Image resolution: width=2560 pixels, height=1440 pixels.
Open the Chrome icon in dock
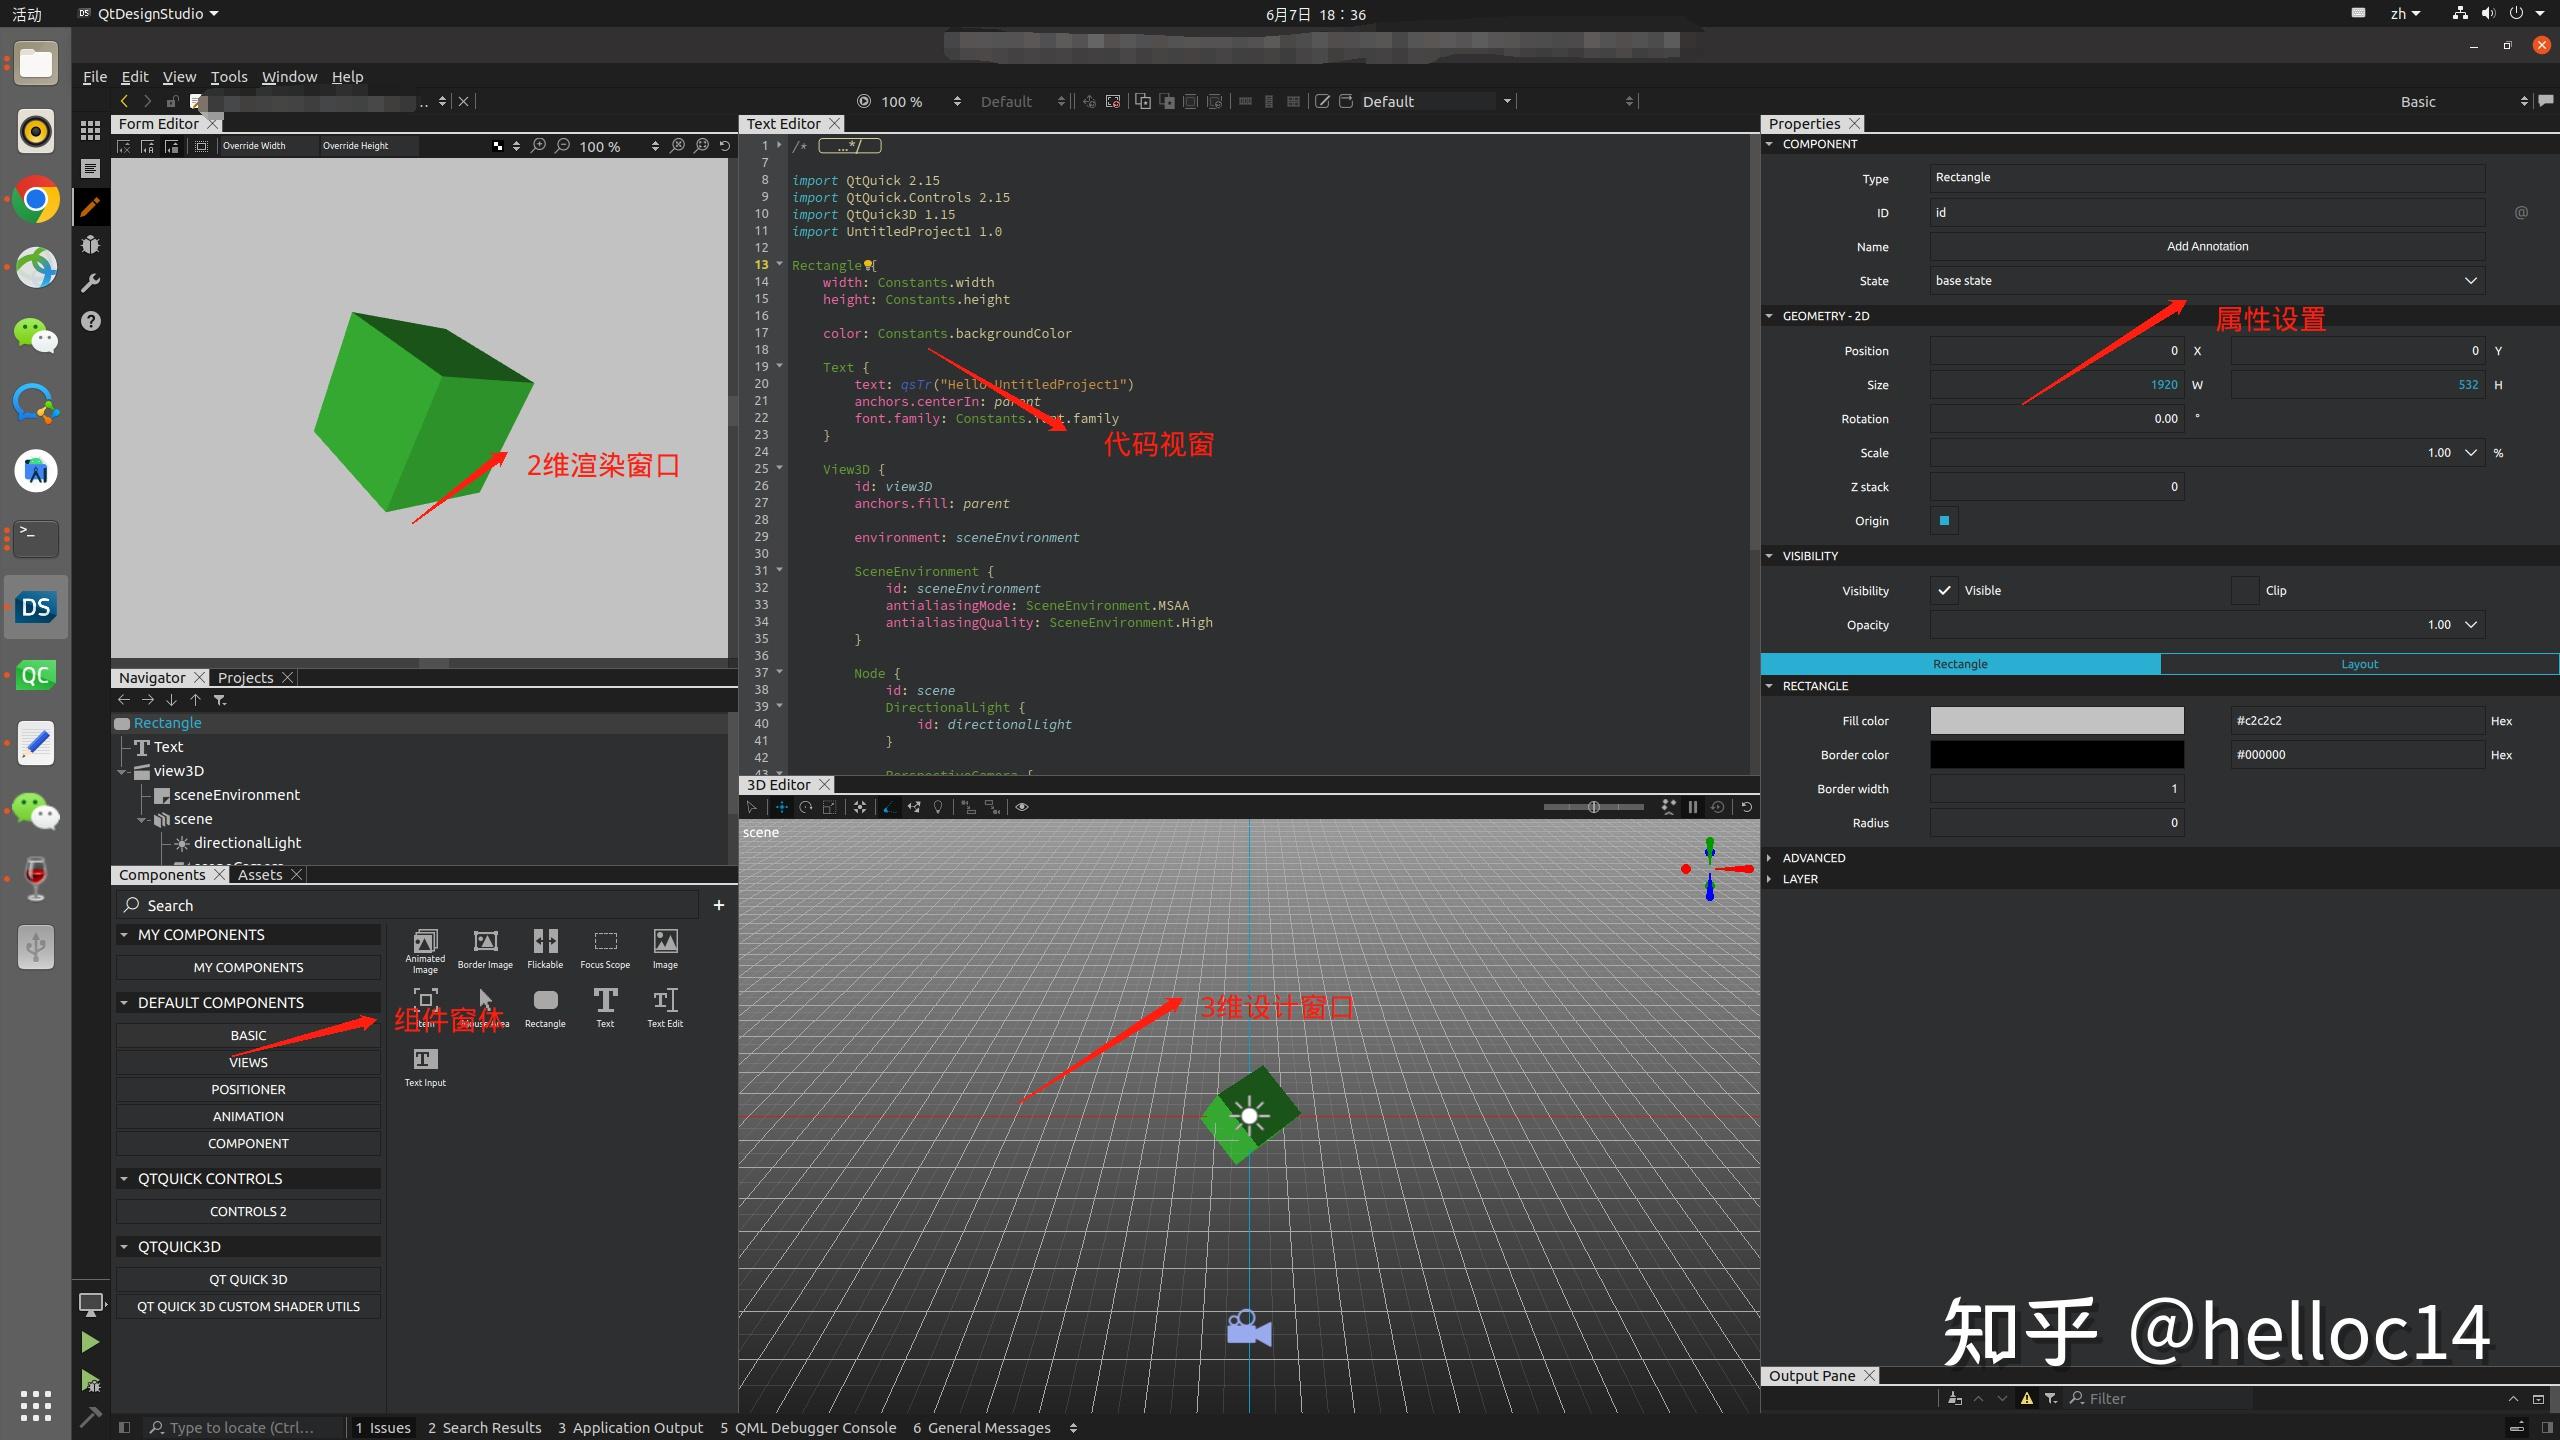pos(36,201)
